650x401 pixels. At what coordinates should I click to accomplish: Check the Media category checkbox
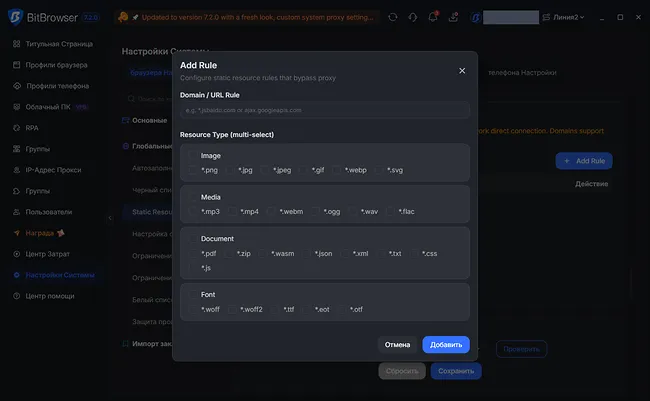point(193,197)
